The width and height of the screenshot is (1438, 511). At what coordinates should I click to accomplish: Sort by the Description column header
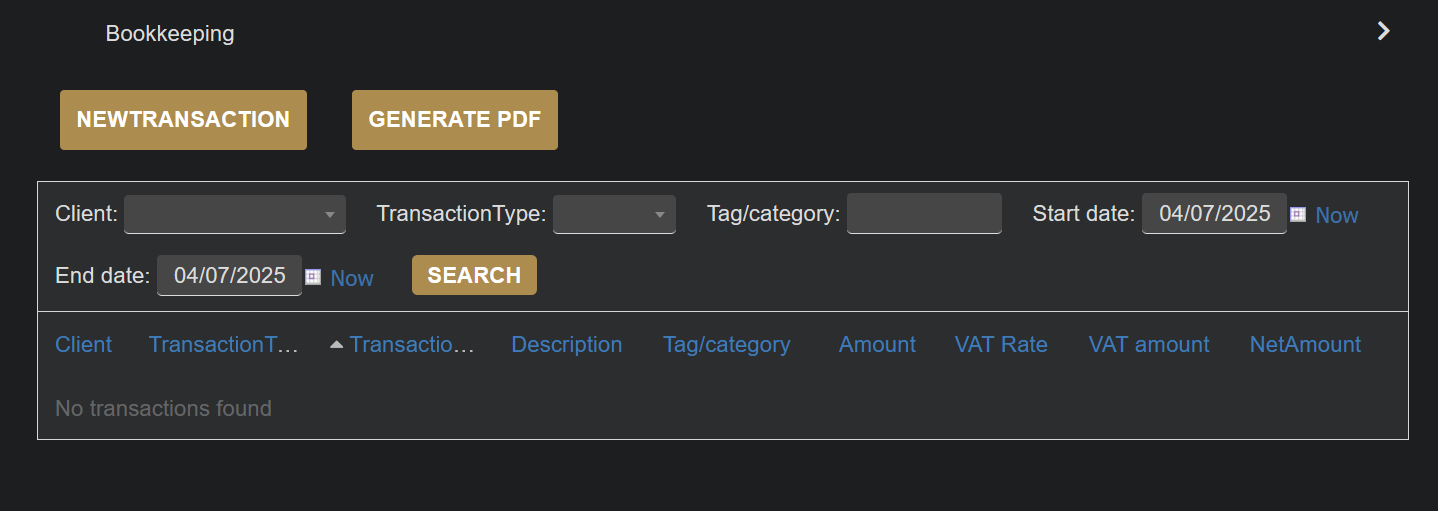coord(567,345)
